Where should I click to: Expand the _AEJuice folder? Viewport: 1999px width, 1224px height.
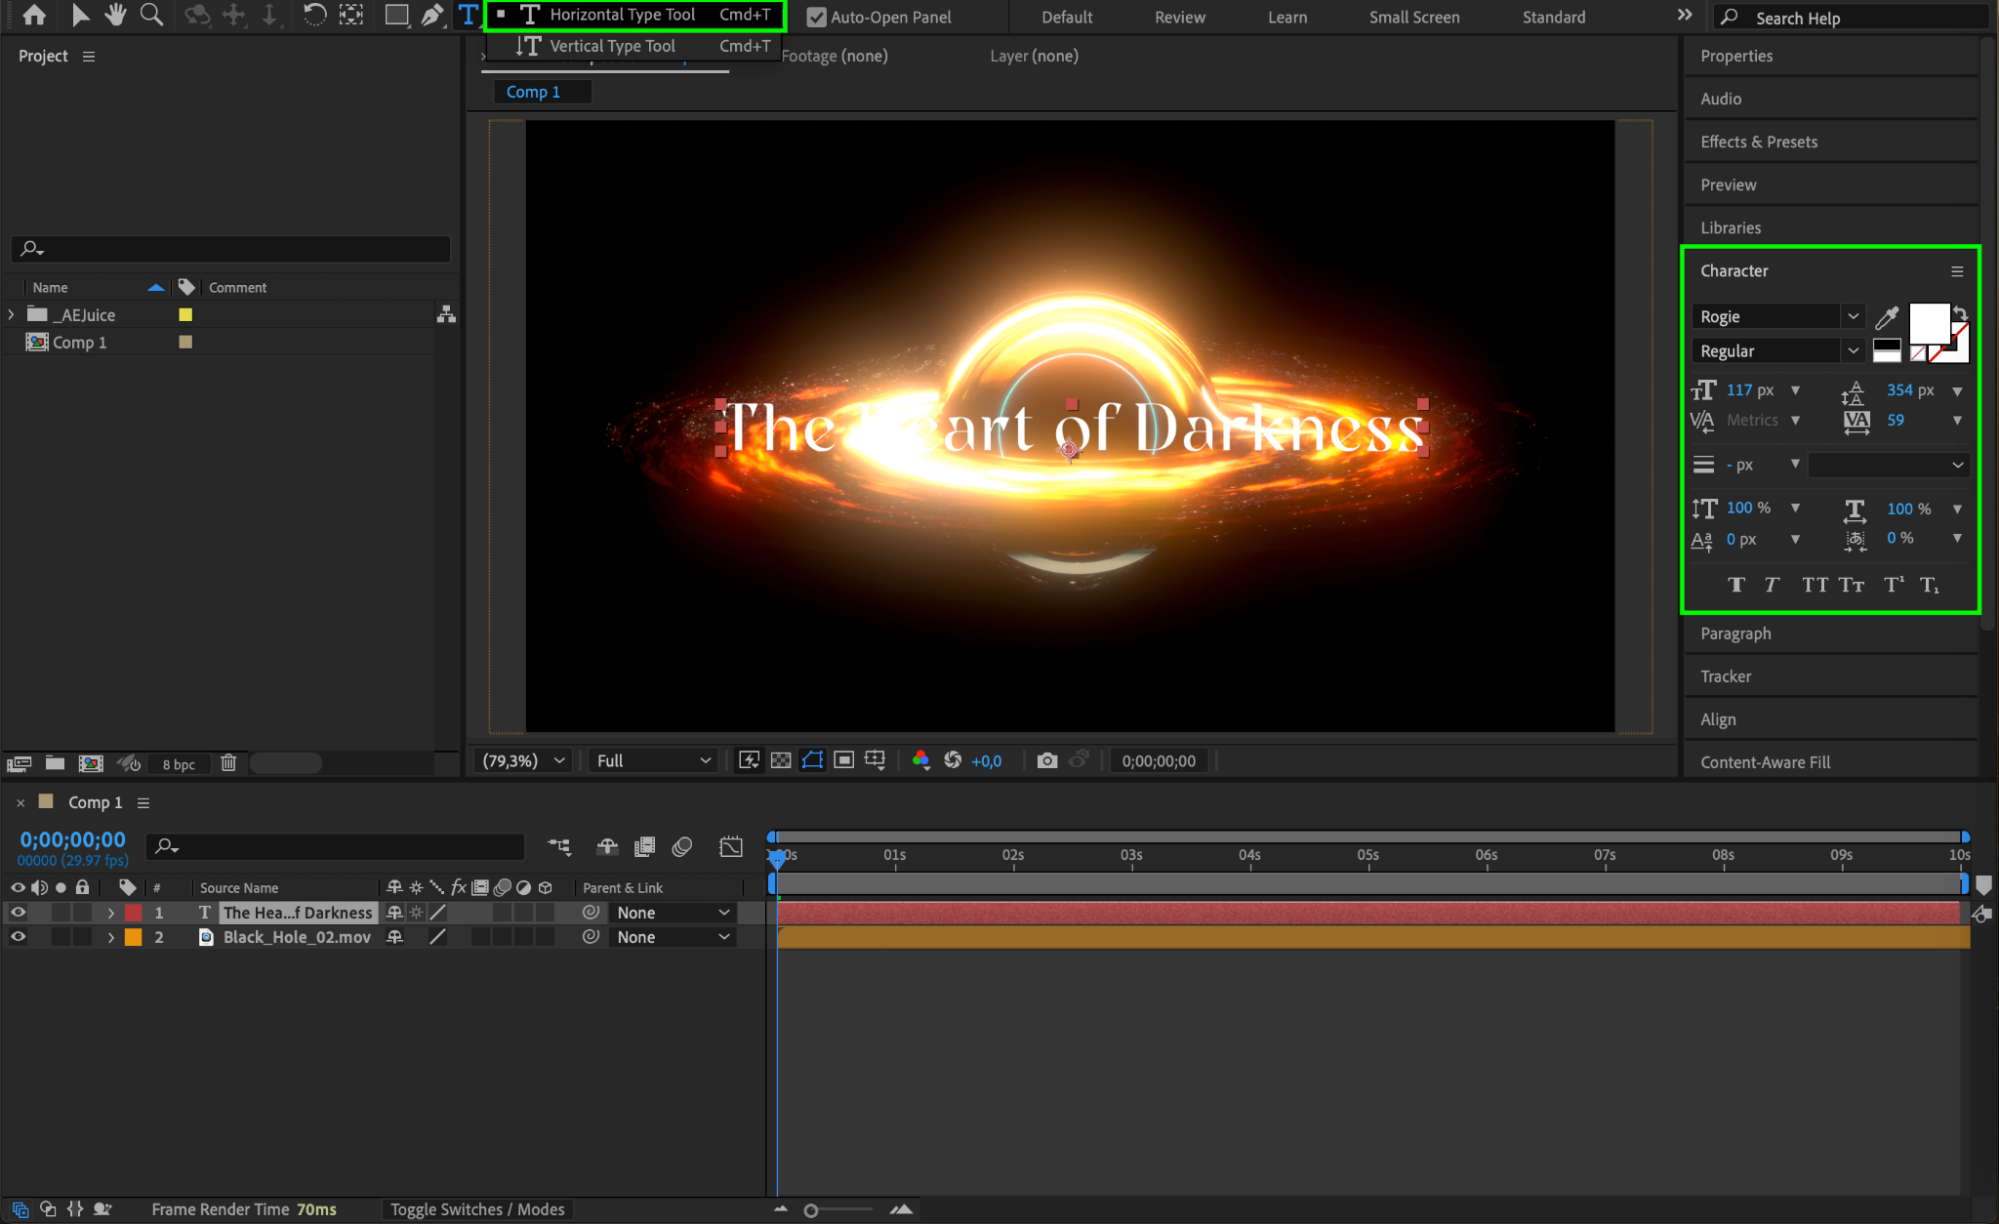pyautogui.click(x=11, y=314)
